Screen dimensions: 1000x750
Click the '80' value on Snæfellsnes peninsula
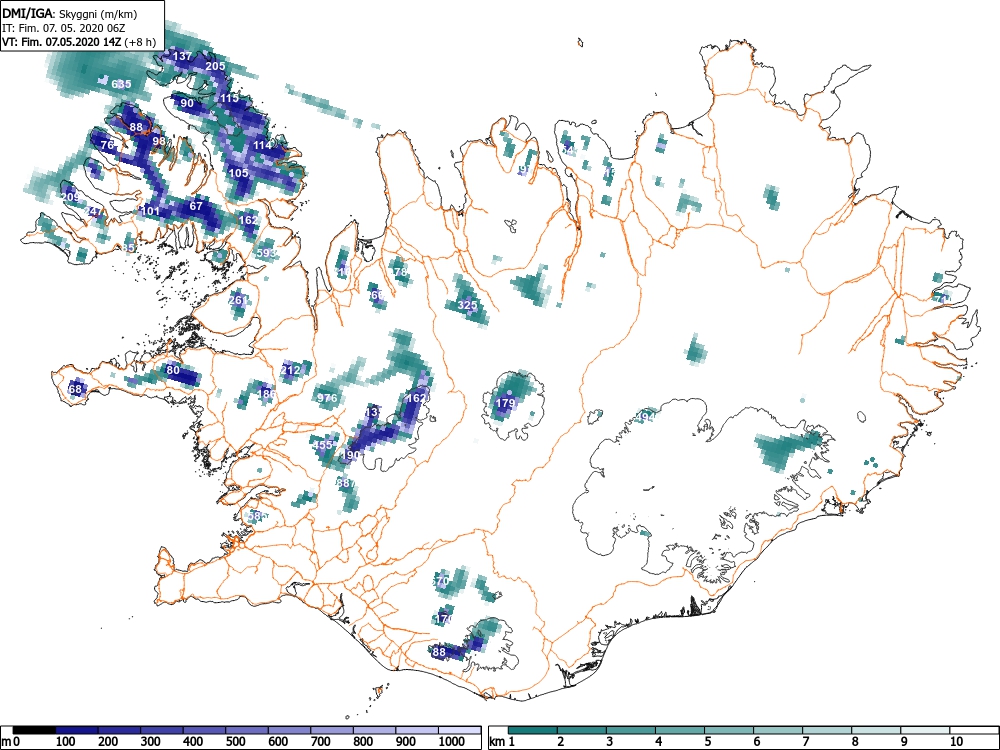coord(173,370)
